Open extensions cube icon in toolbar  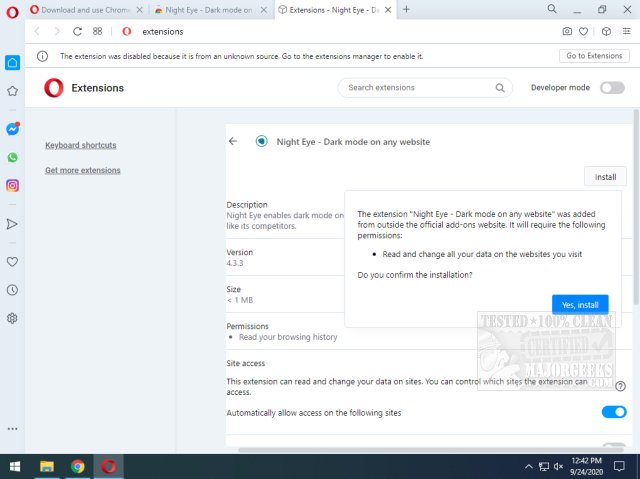click(606, 31)
